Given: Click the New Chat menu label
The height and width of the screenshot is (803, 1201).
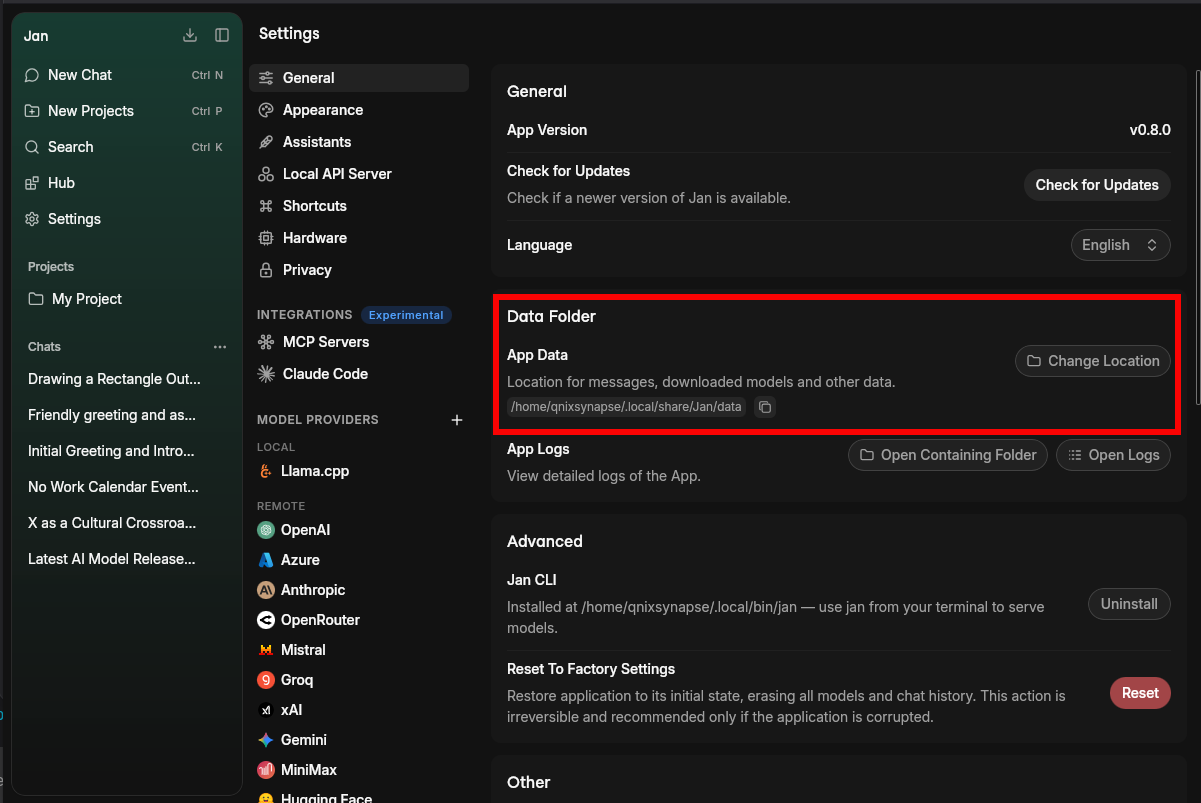Looking at the screenshot, I should tap(80, 75).
